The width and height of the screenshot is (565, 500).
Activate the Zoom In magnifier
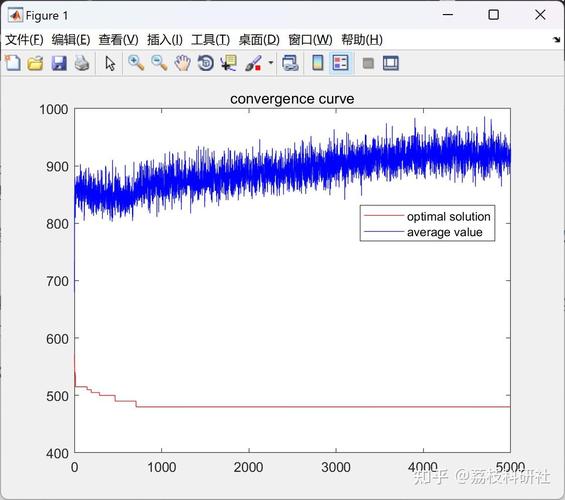[x=136, y=63]
